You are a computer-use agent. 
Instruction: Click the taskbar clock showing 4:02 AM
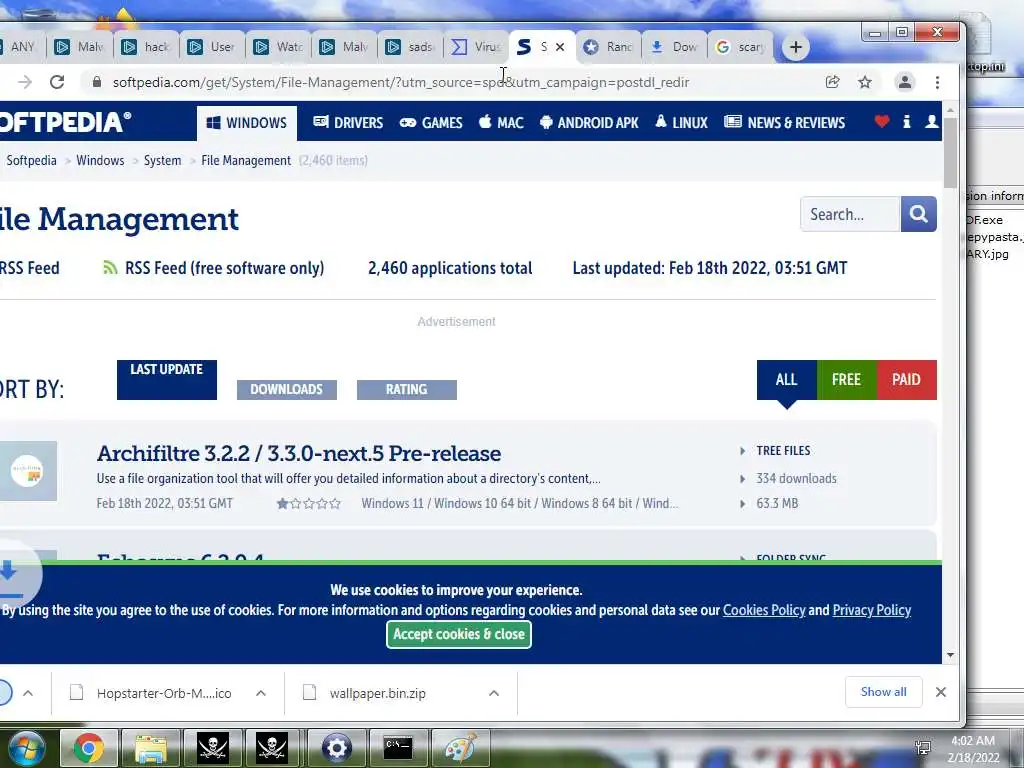(x=973, y=749)
